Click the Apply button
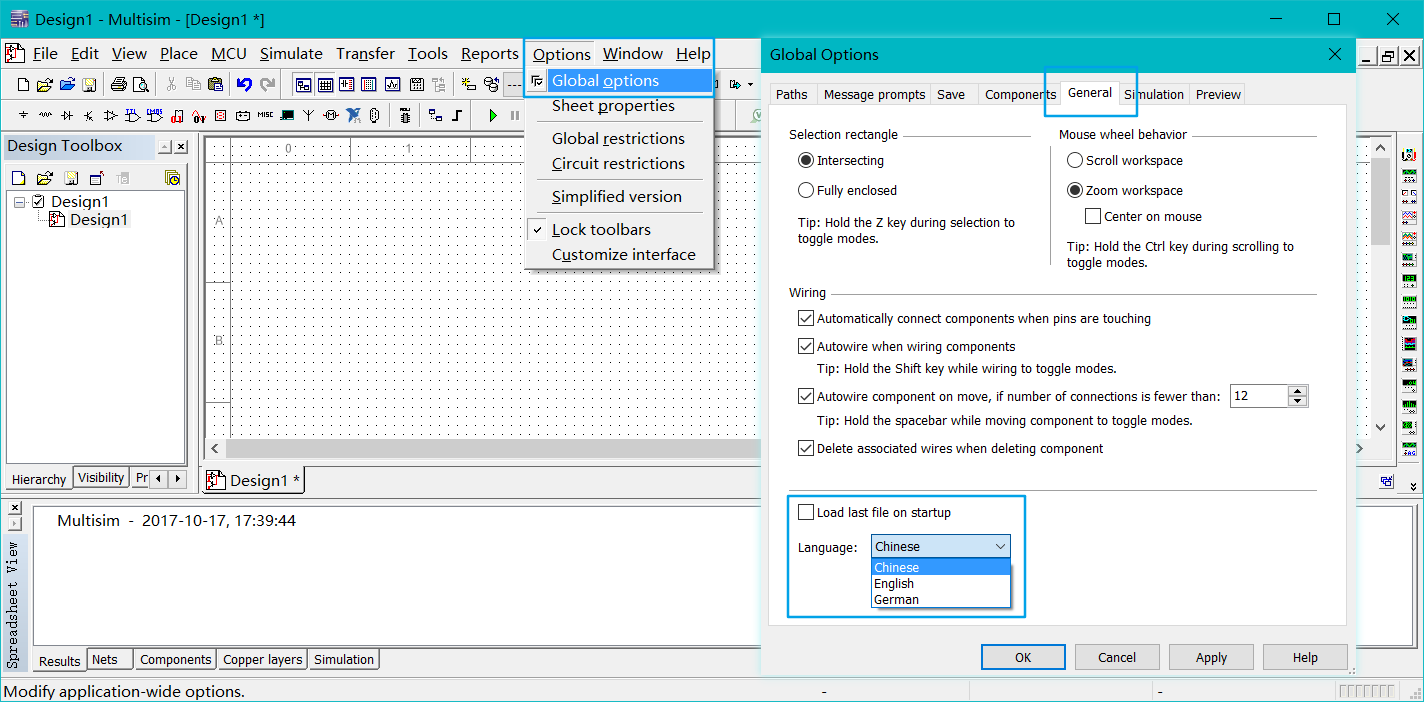Screen dimensions: 1424x702 coord(1211,657)
